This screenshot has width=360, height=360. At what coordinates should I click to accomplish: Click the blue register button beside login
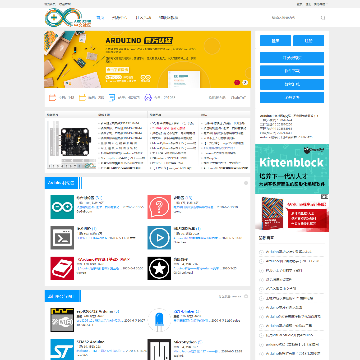(x=308, y=41)
